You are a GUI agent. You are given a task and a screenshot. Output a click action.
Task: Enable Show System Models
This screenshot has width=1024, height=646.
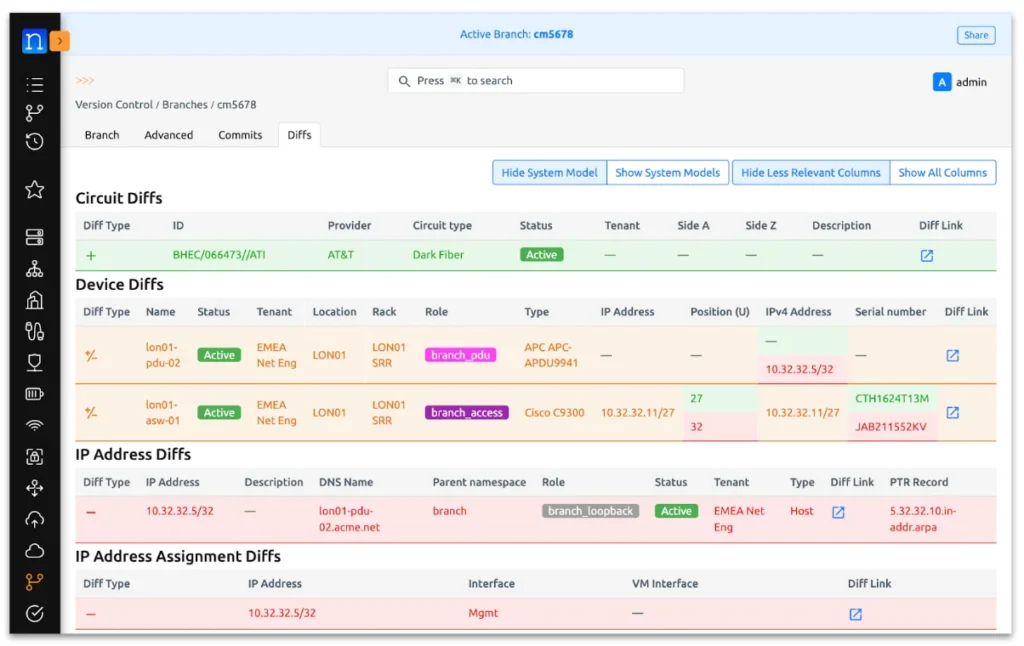tap(667, 173)
